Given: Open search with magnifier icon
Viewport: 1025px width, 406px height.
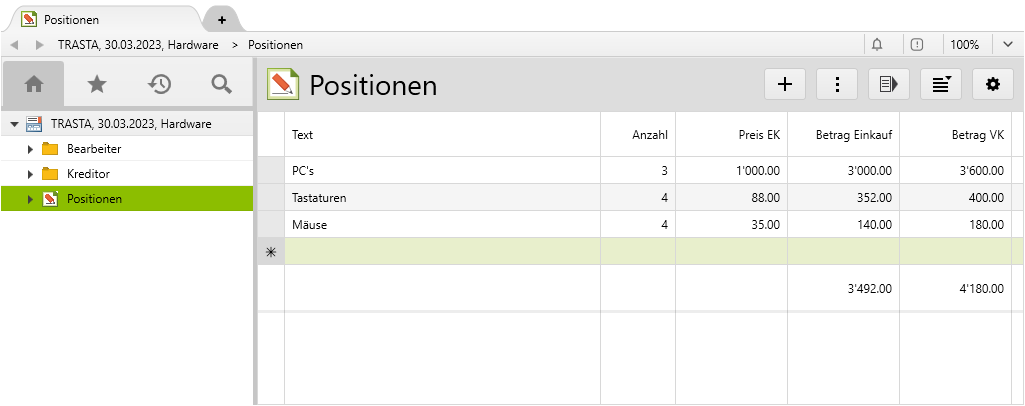Looking at the screenshot, I should coord(221,85).
